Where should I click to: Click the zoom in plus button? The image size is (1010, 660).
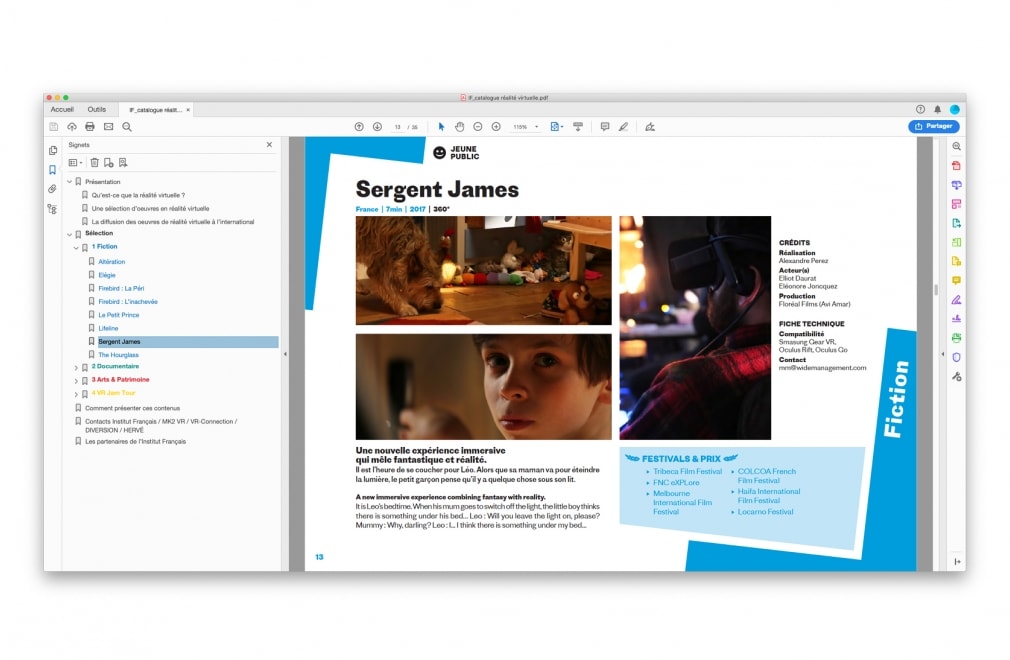(496, 127)
